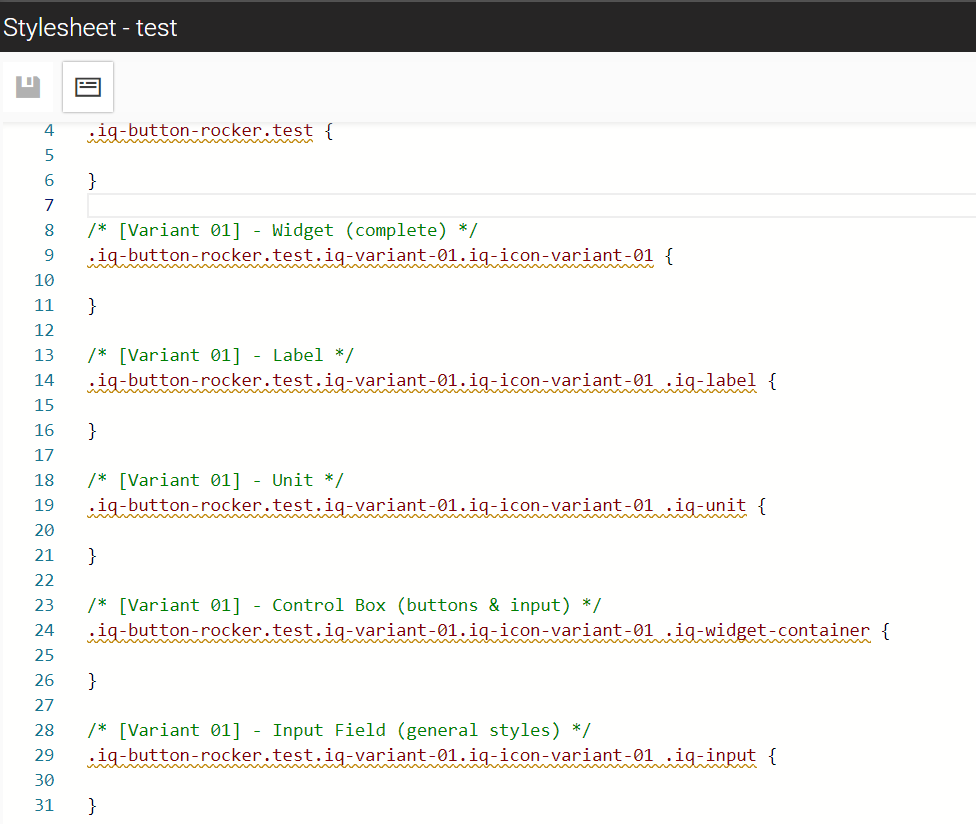Click line number 4 in gutter

[x=49, y=131]
